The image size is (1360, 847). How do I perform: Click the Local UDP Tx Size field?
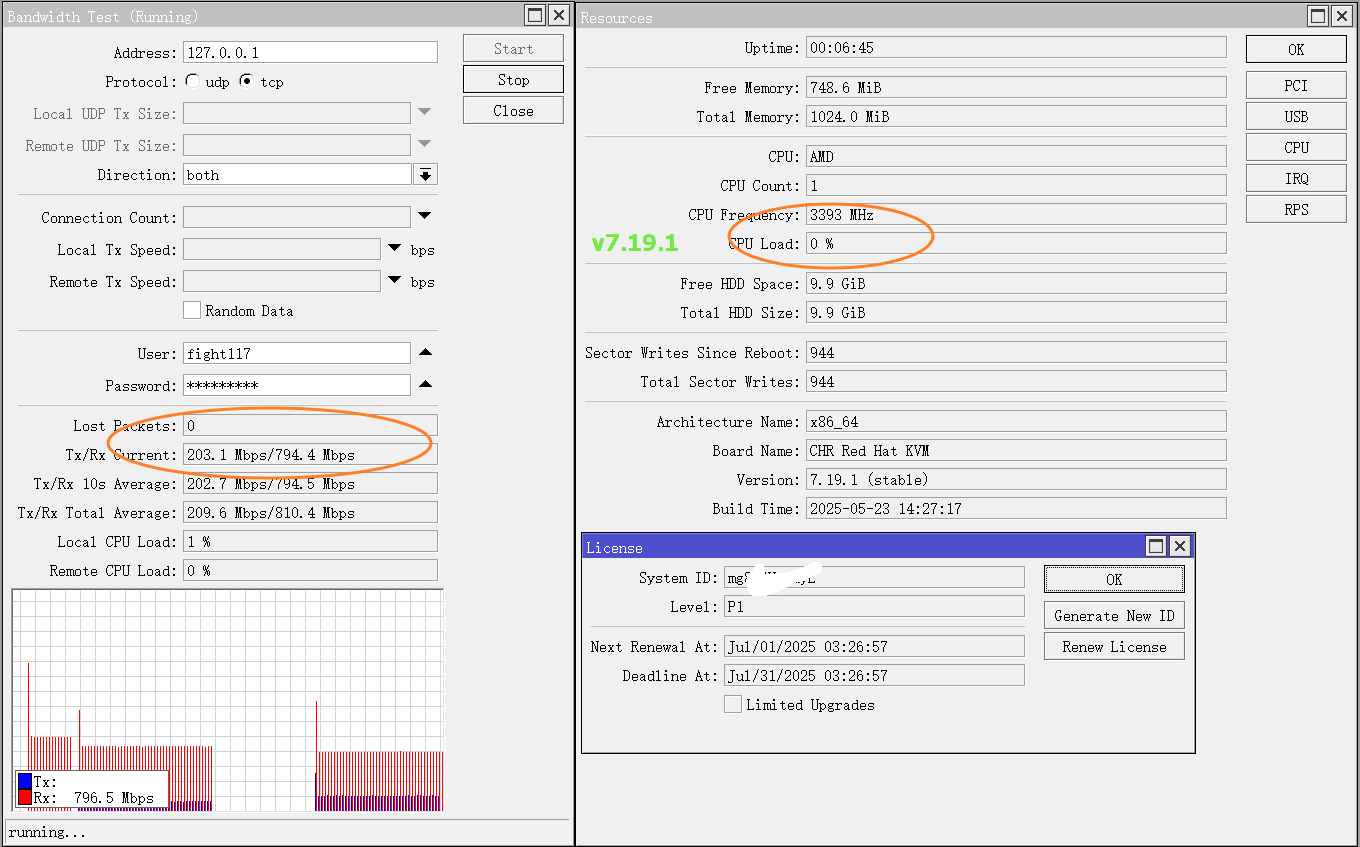(297, 113)
